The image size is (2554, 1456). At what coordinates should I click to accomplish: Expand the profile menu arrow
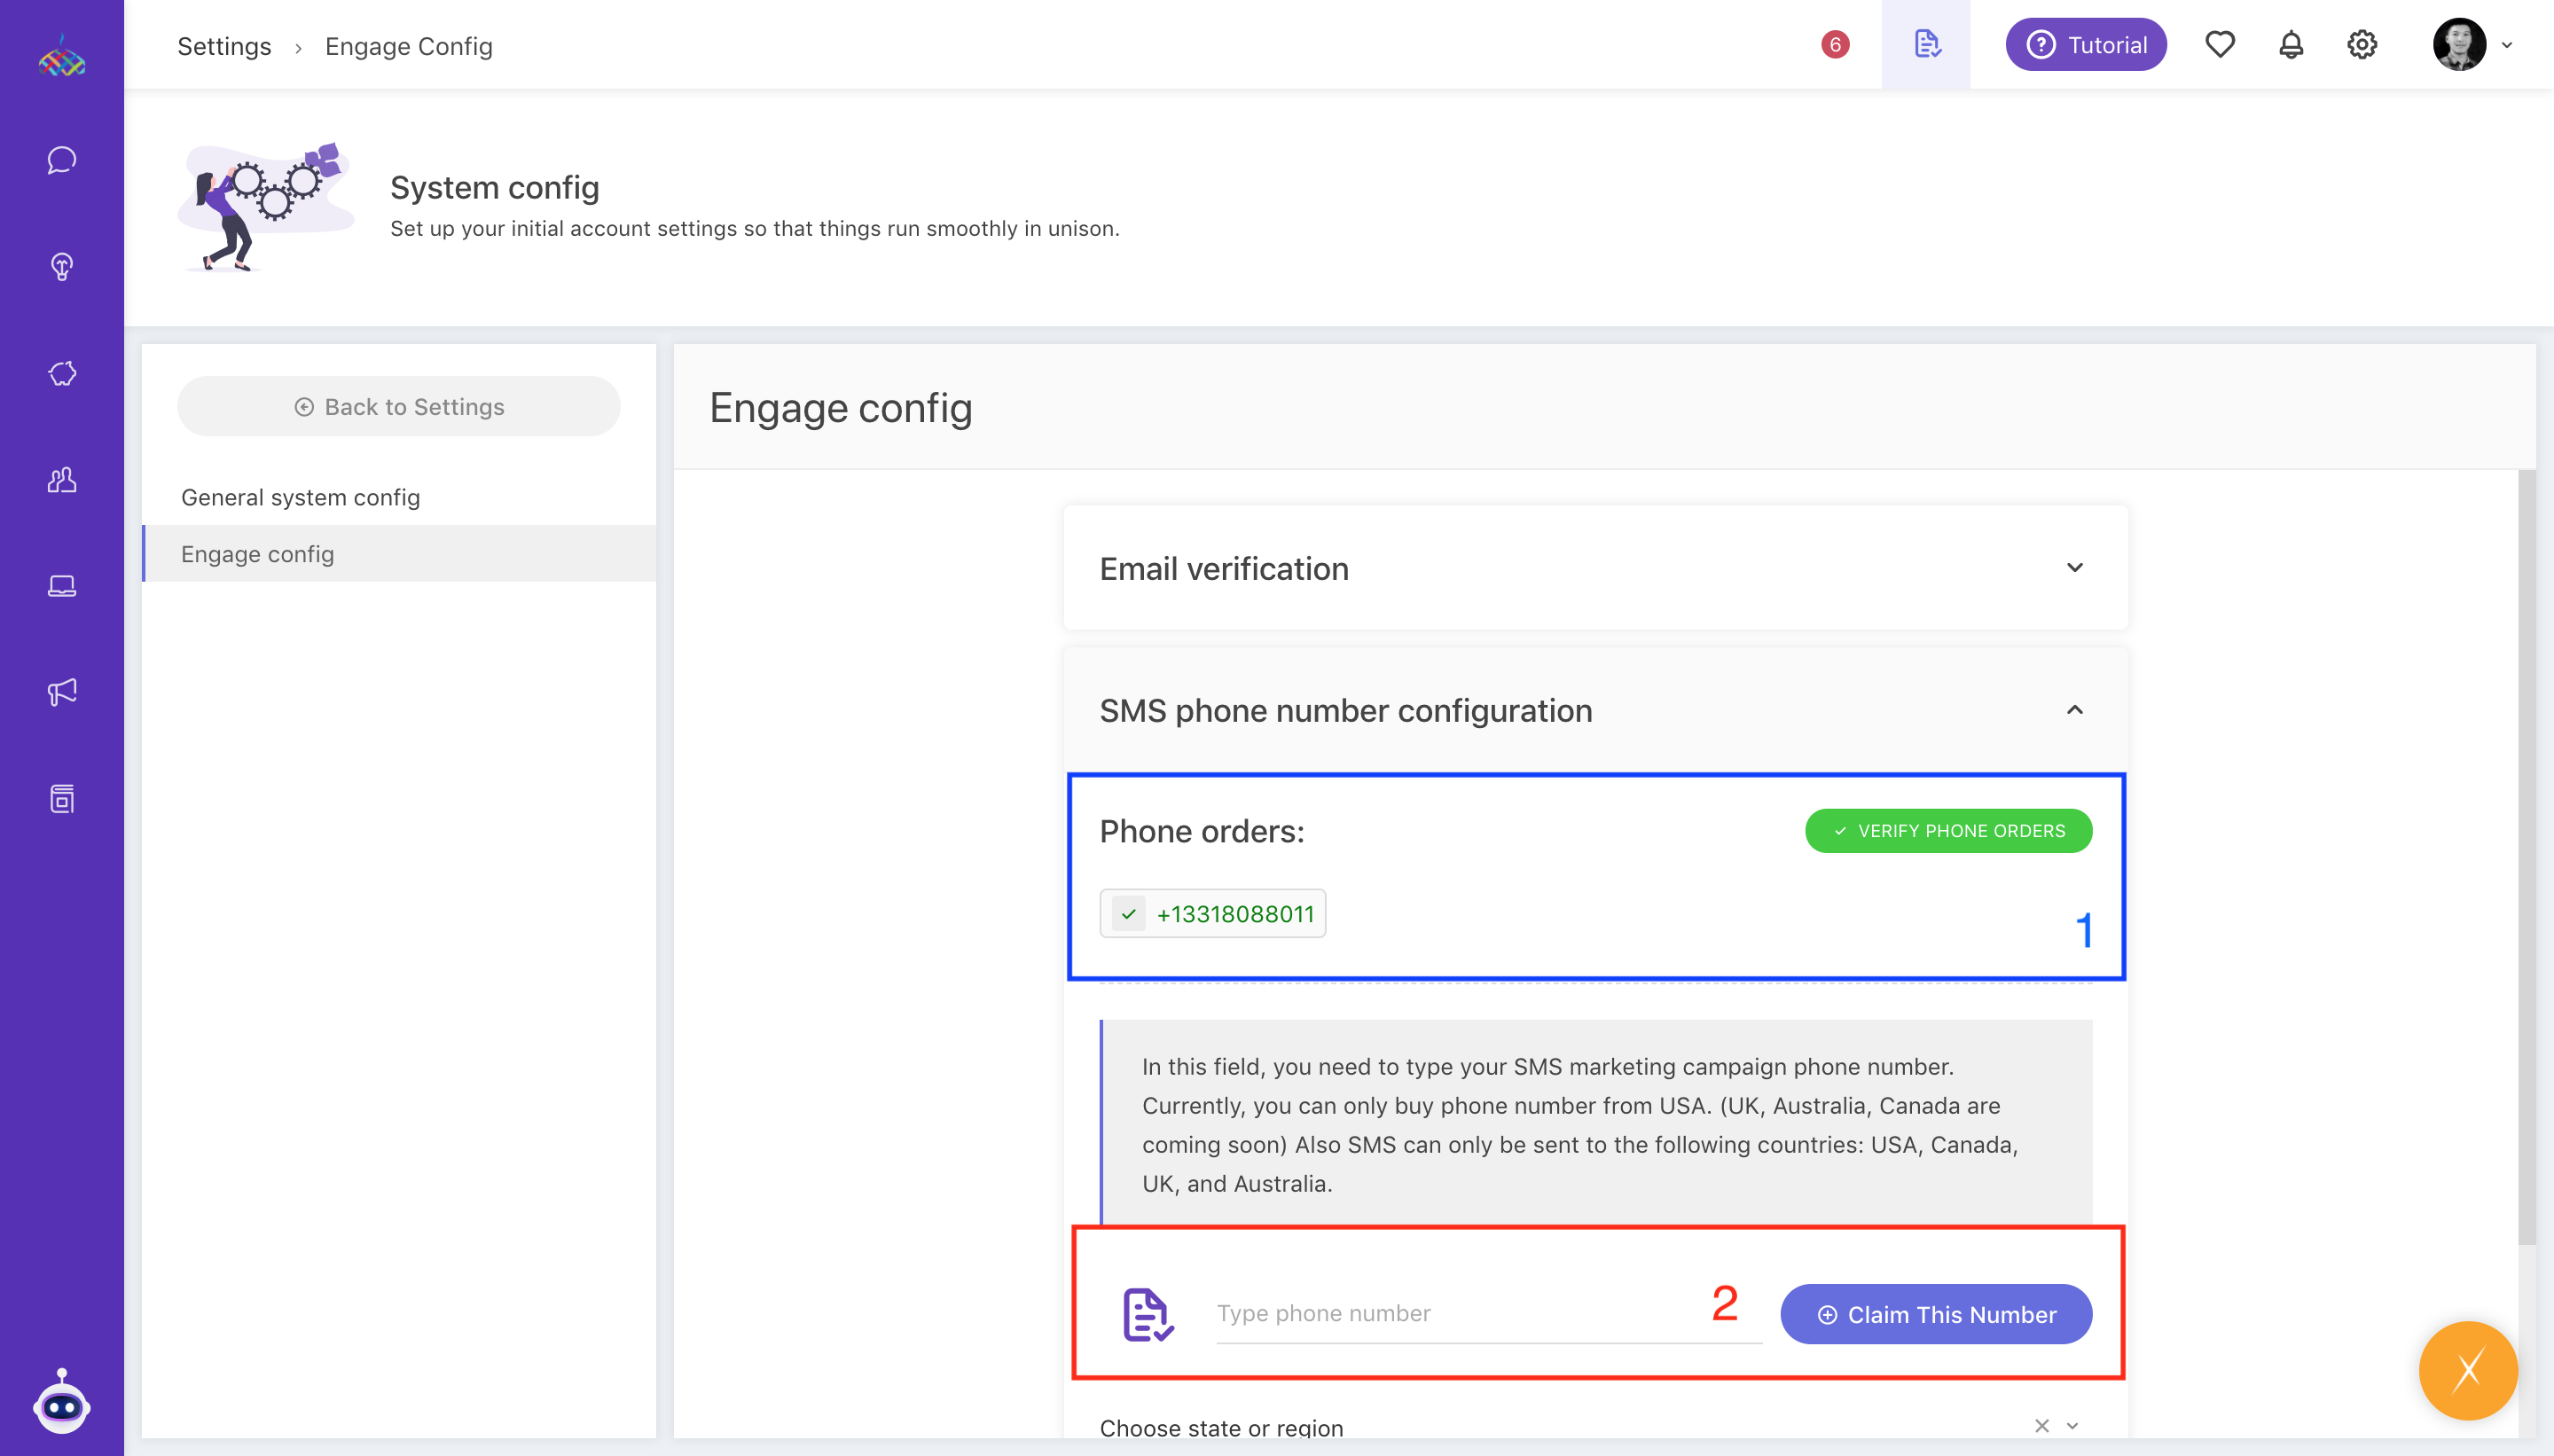(x=2507, y=45)
